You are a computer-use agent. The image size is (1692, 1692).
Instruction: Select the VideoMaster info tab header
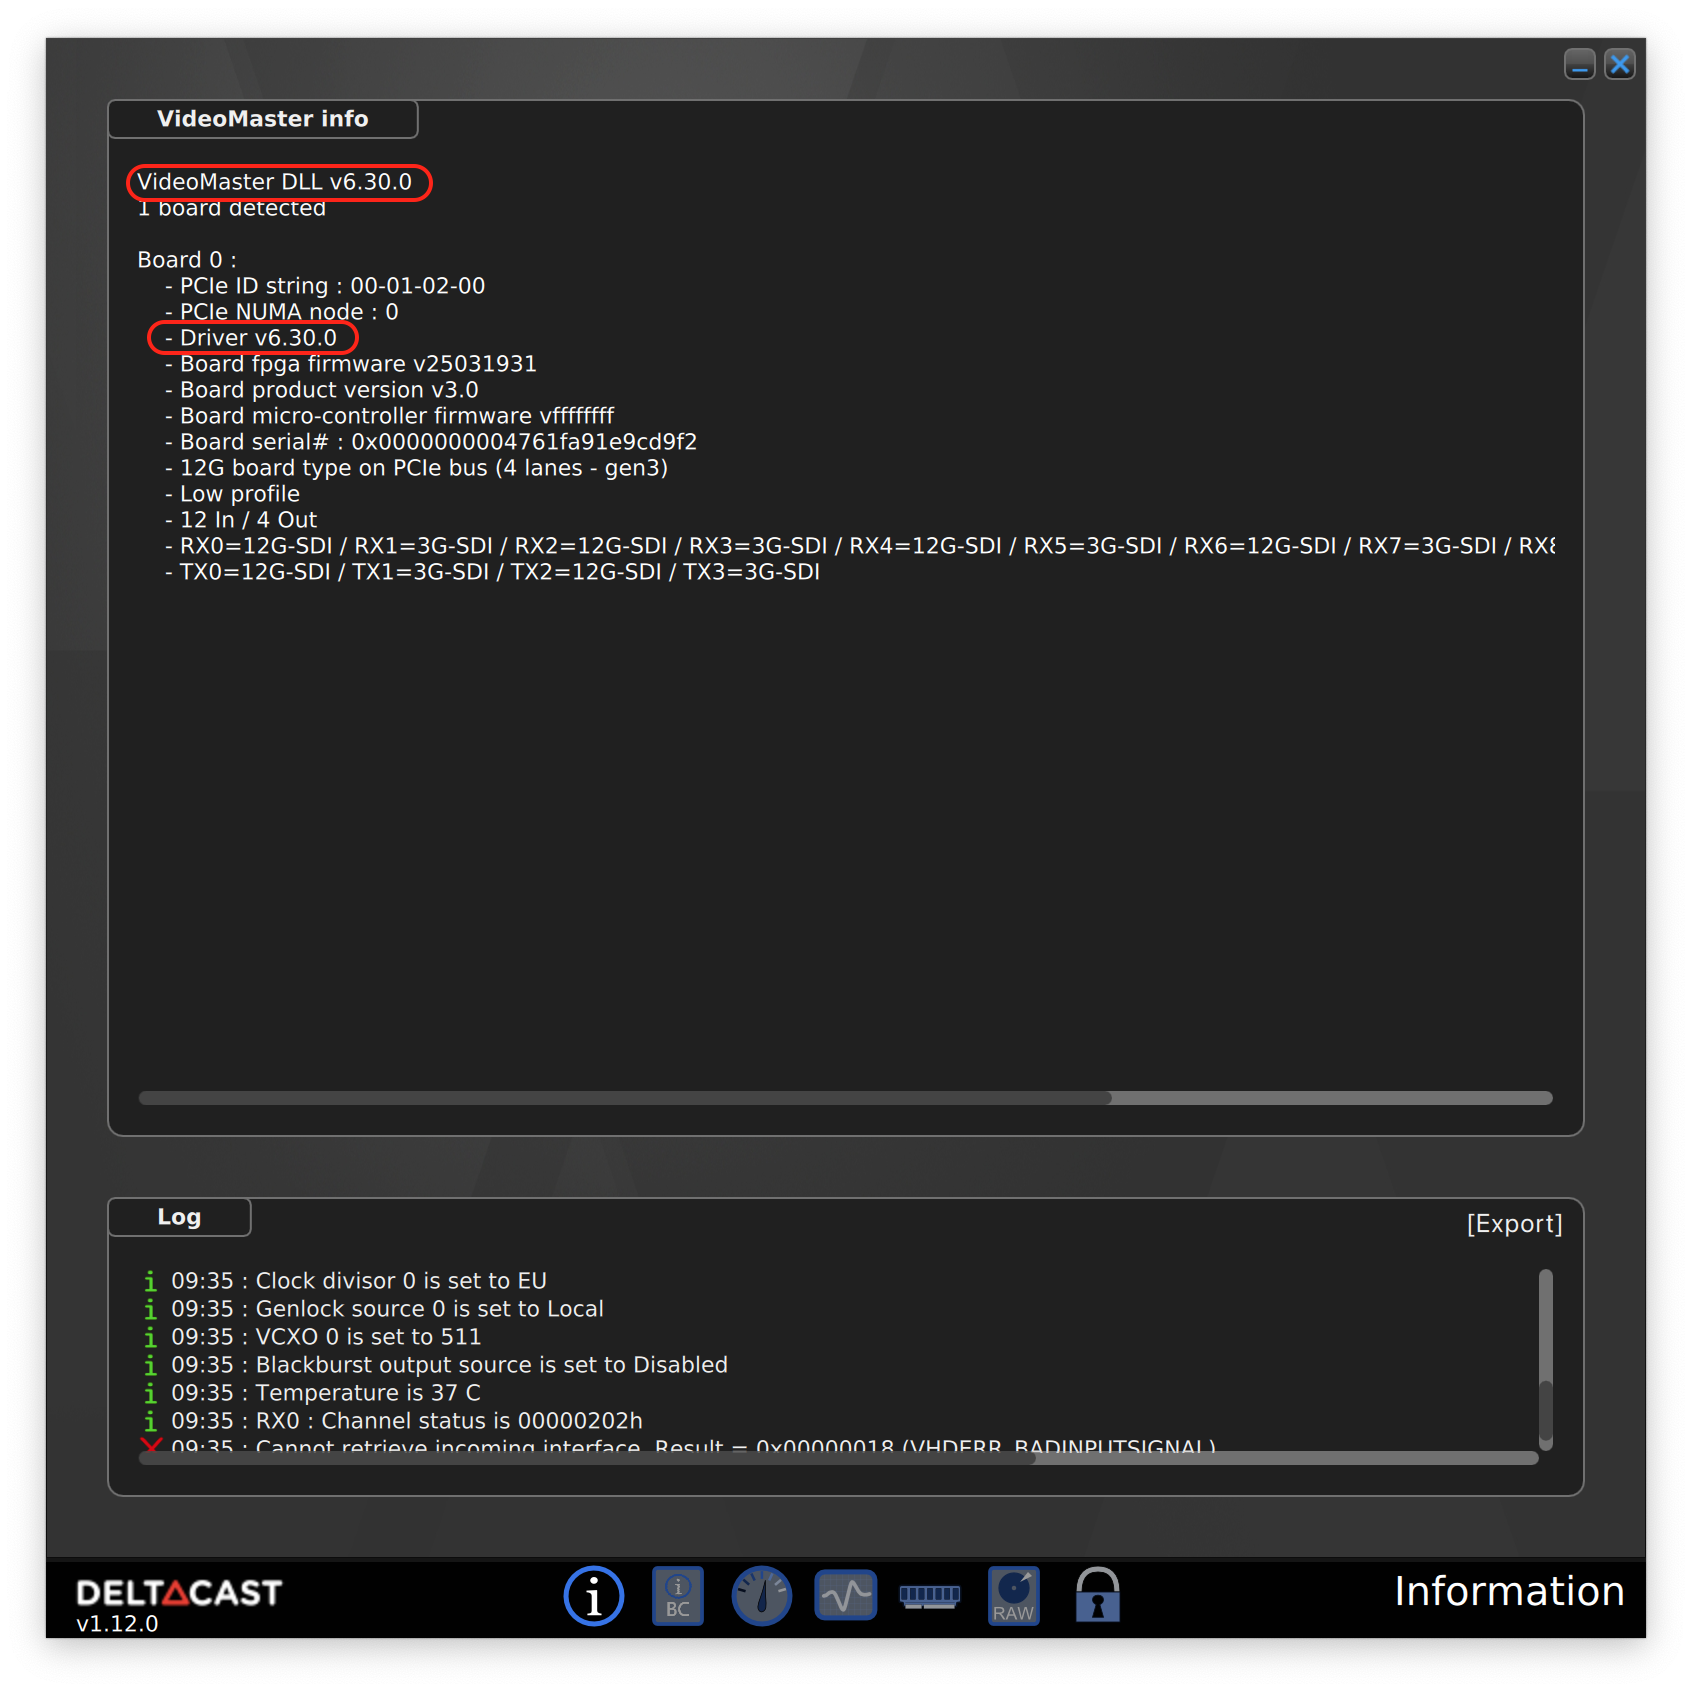click(262, 119)
